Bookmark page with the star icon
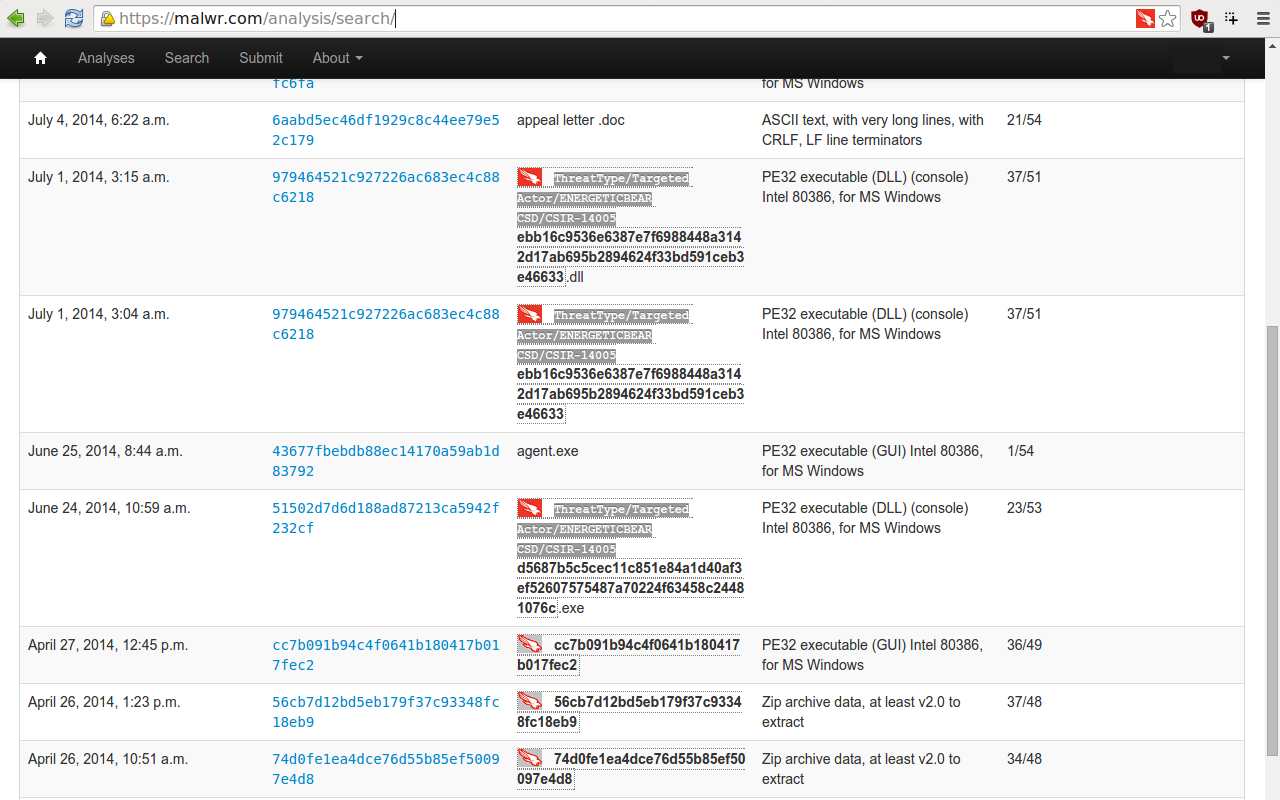 click(x=1167, y=18)
